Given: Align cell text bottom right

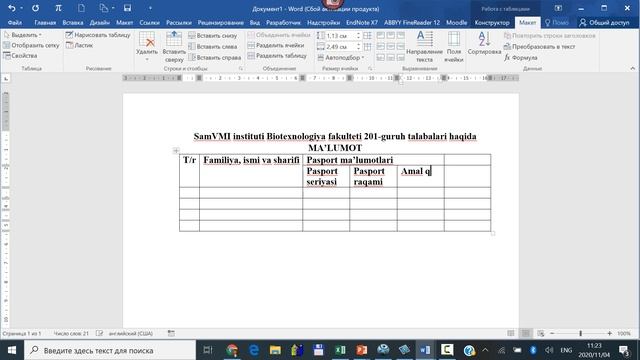Looking at the screenshot, I should (x=401, y=58).
